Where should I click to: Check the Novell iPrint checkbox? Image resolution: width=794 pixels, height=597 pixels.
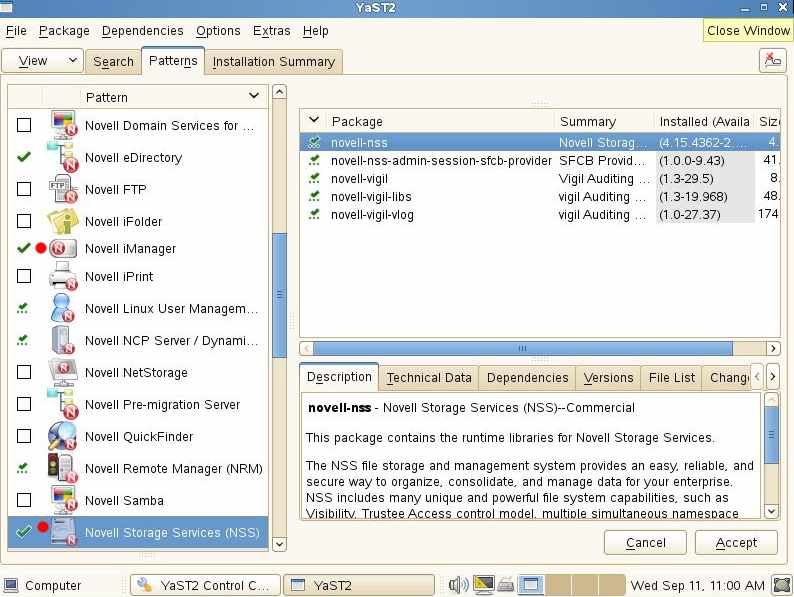24,276
